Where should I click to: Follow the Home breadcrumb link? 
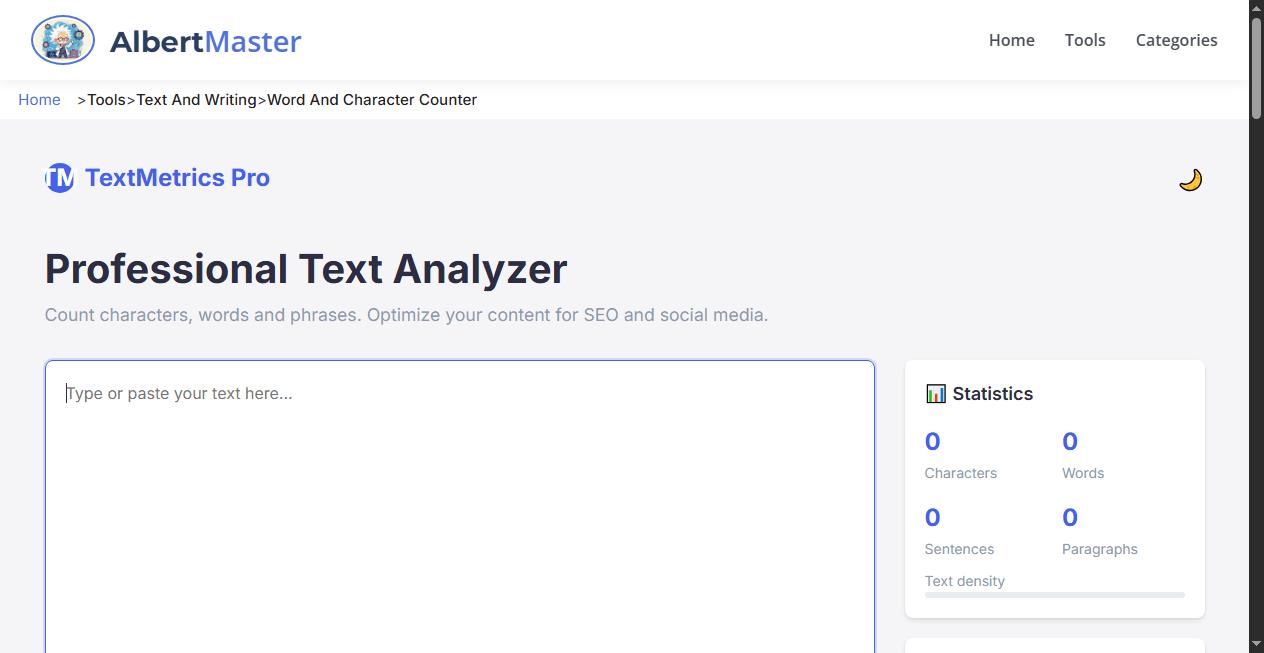tap(39, 99)
